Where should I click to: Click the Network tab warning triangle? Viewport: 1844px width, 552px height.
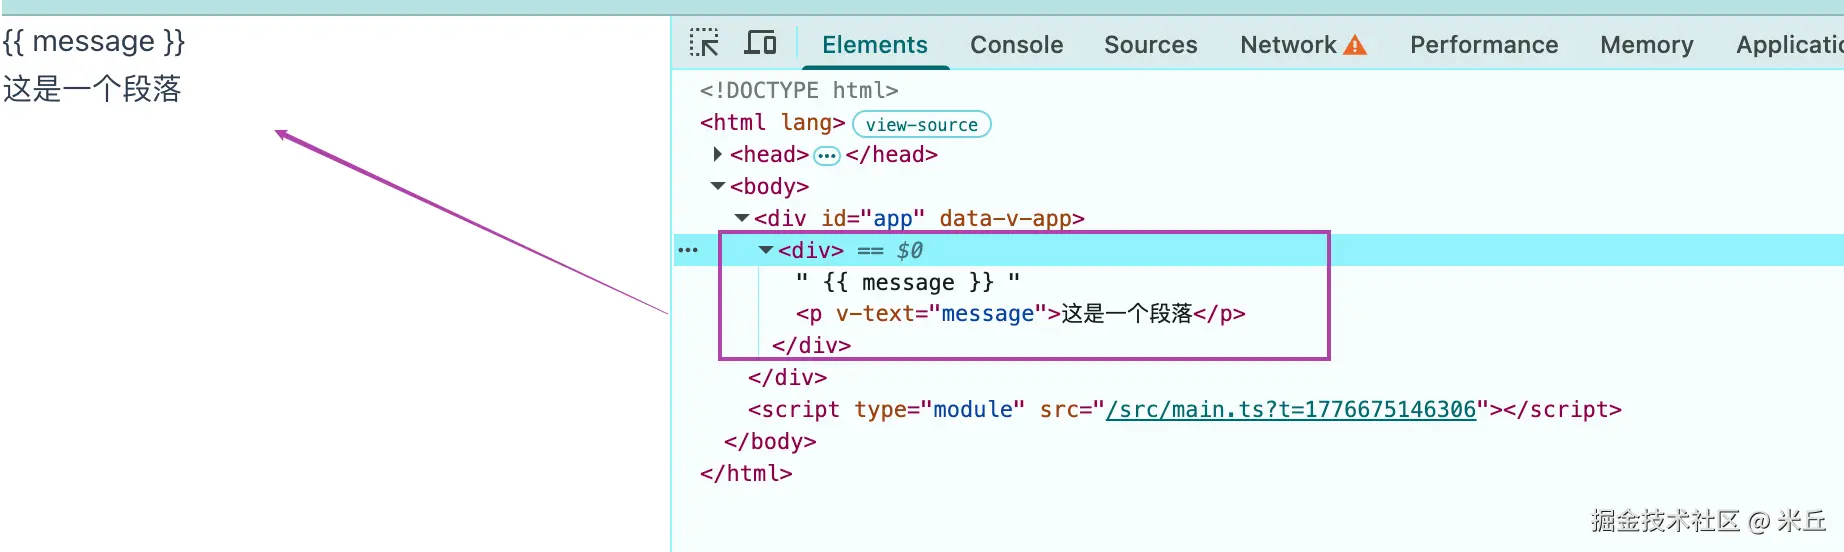click(x=1355, y=45)
